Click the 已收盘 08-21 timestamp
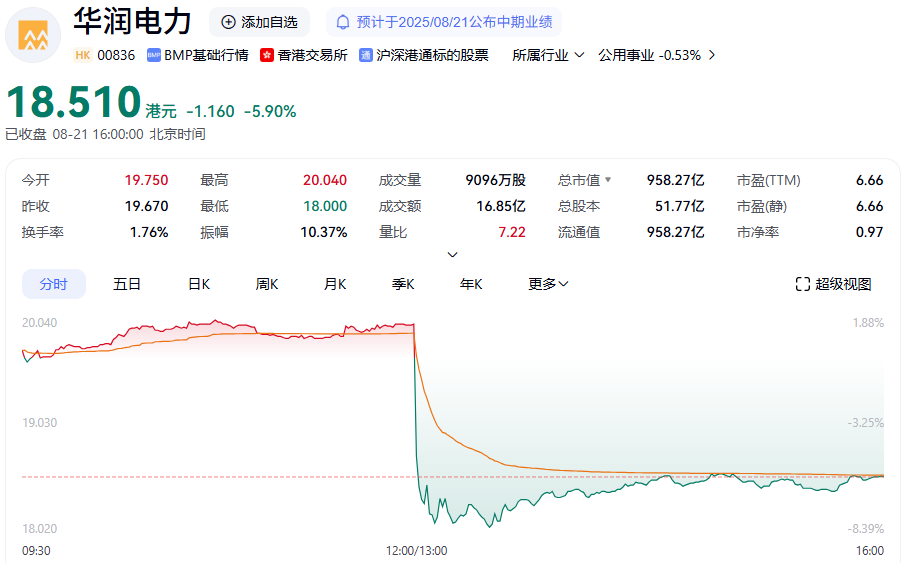 tap(106, 135)
